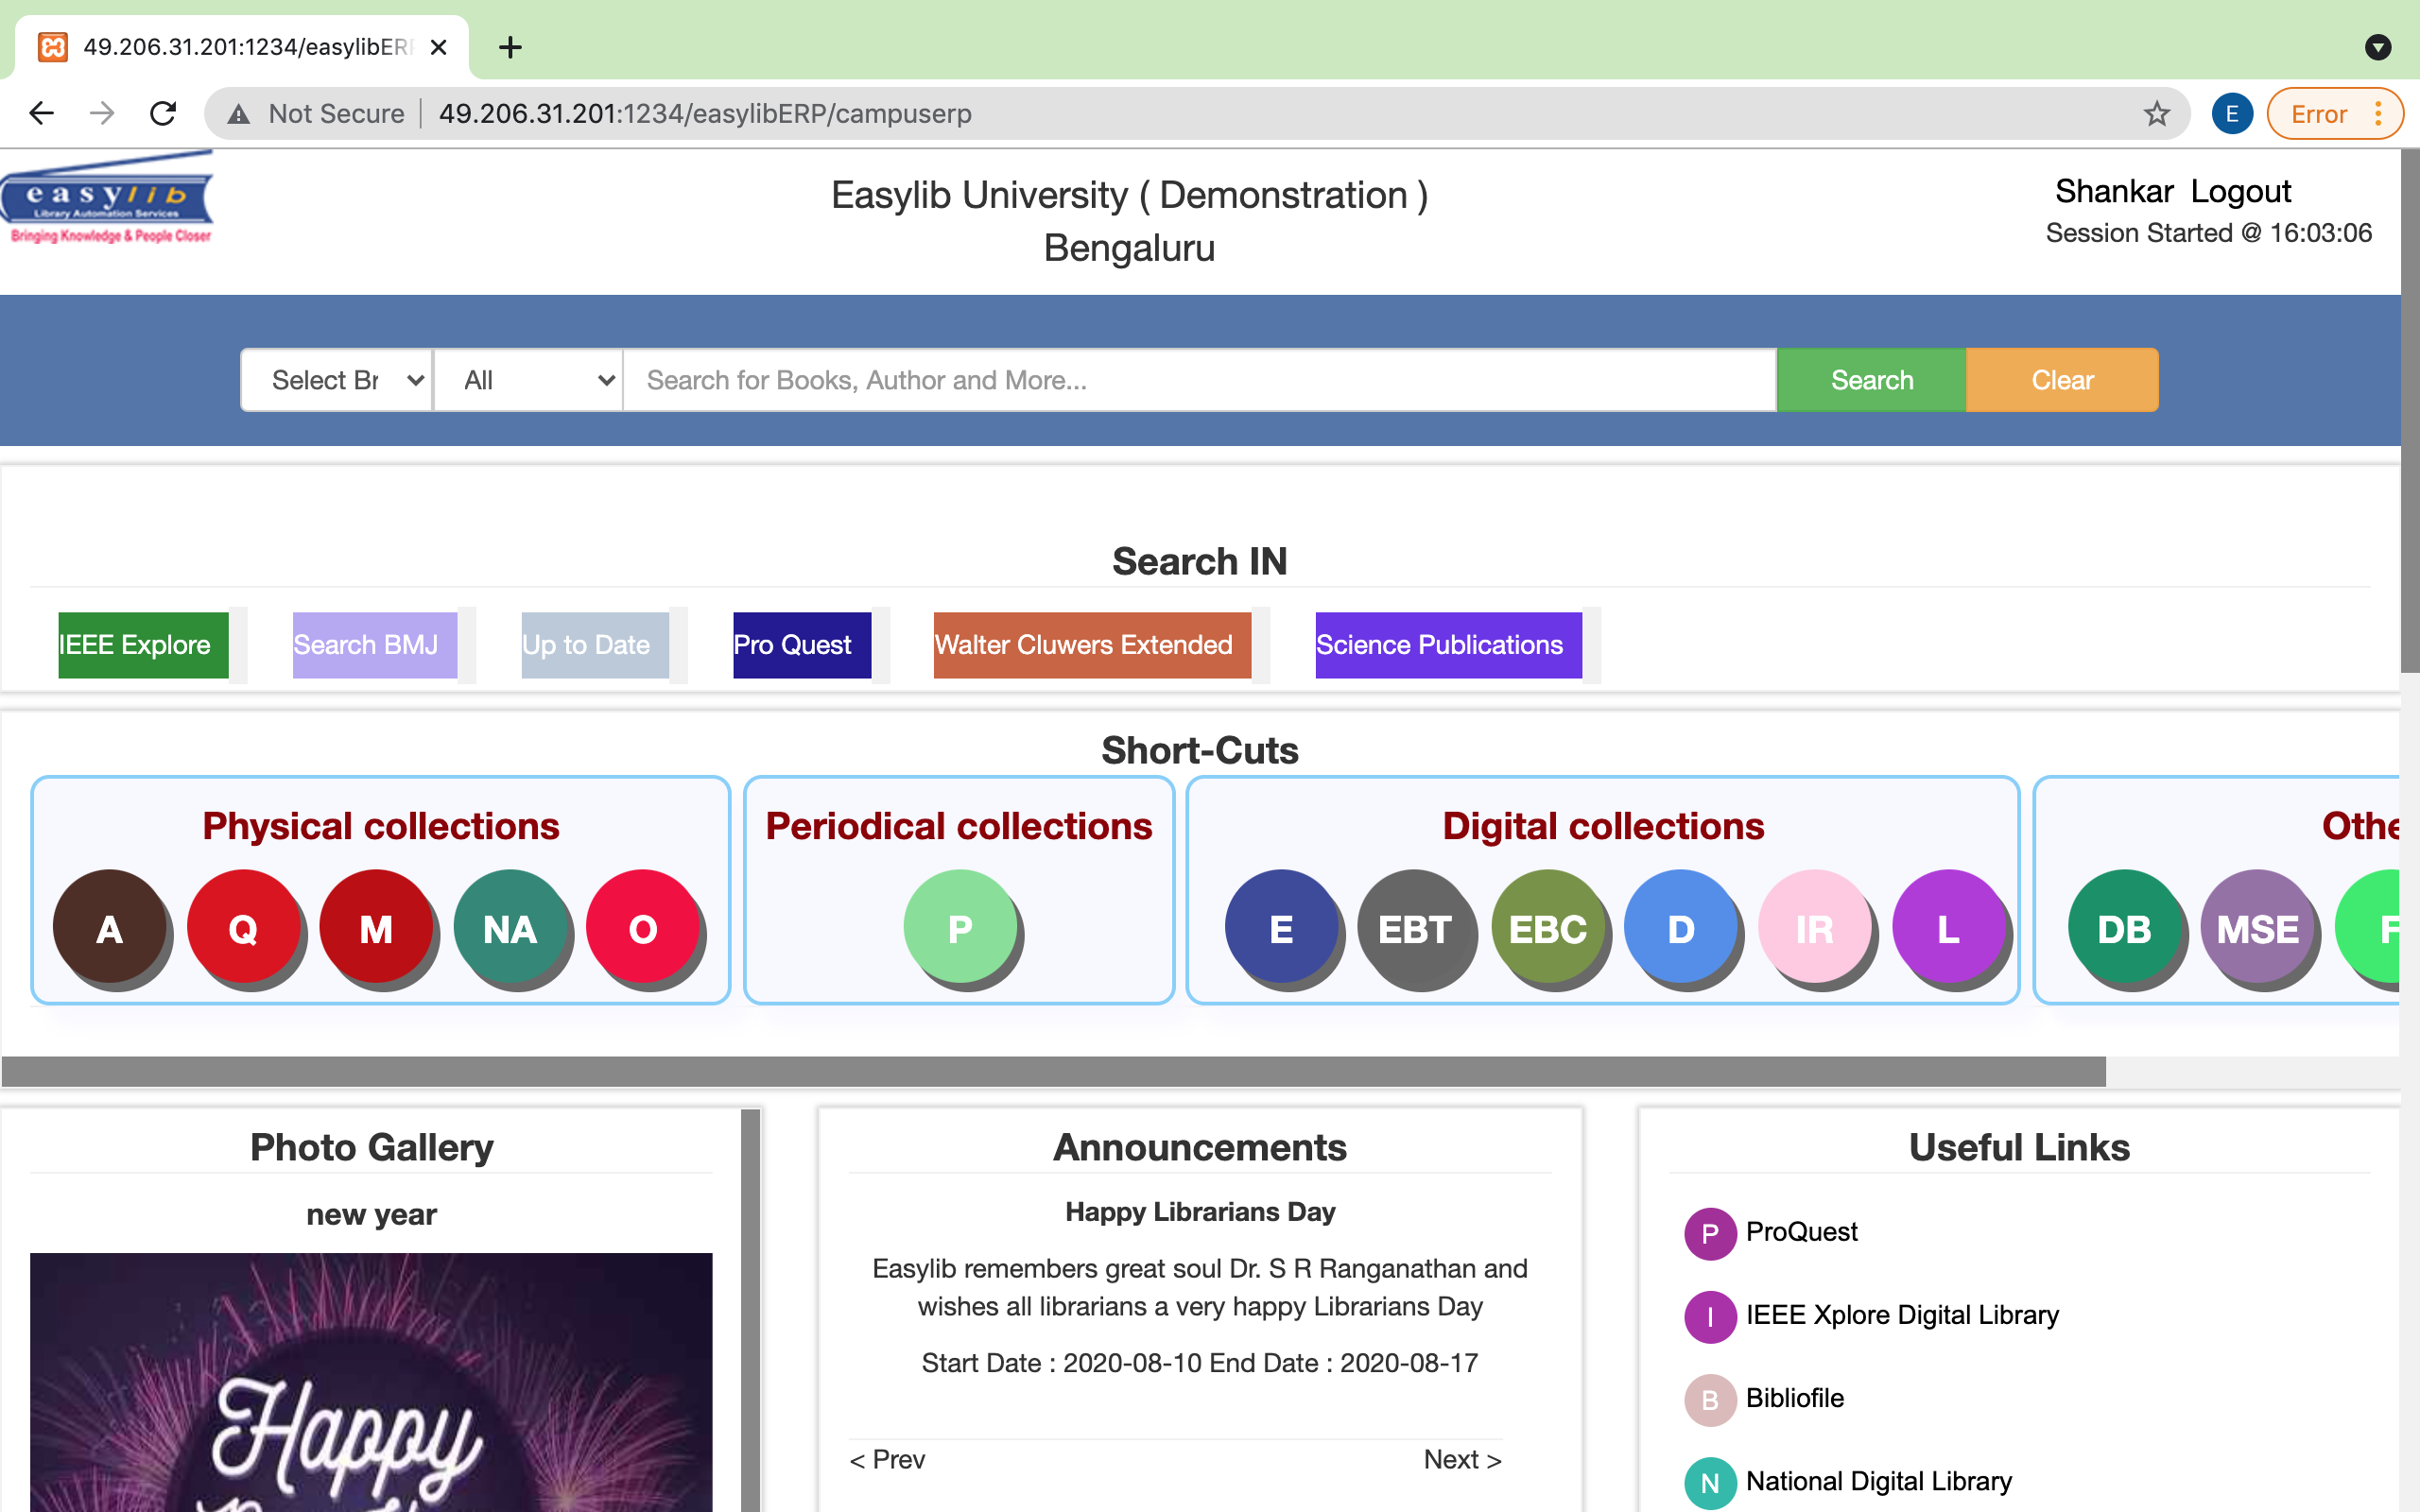Image resolution: width=2420 pixels, height=1512 pixels.
Task: Click the Announcements Next arrow link
Action: pyautogui.click(x=1465, y=1460)
